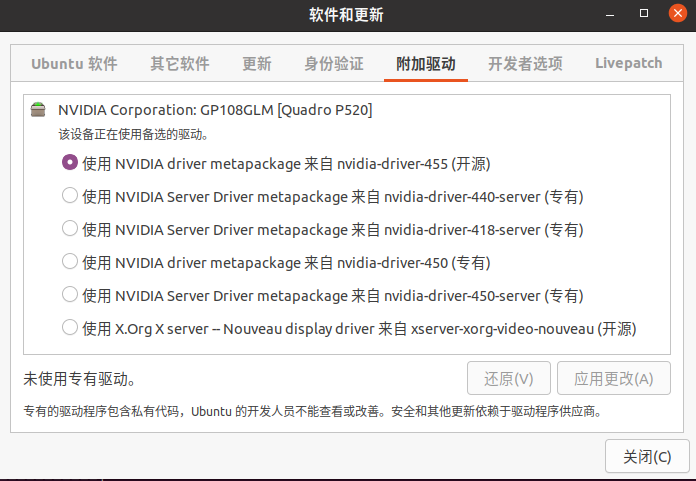This screenshot has height=481, width=696.
Task: Choose nvidia-driver-440-server radio option
Action: 70,195
